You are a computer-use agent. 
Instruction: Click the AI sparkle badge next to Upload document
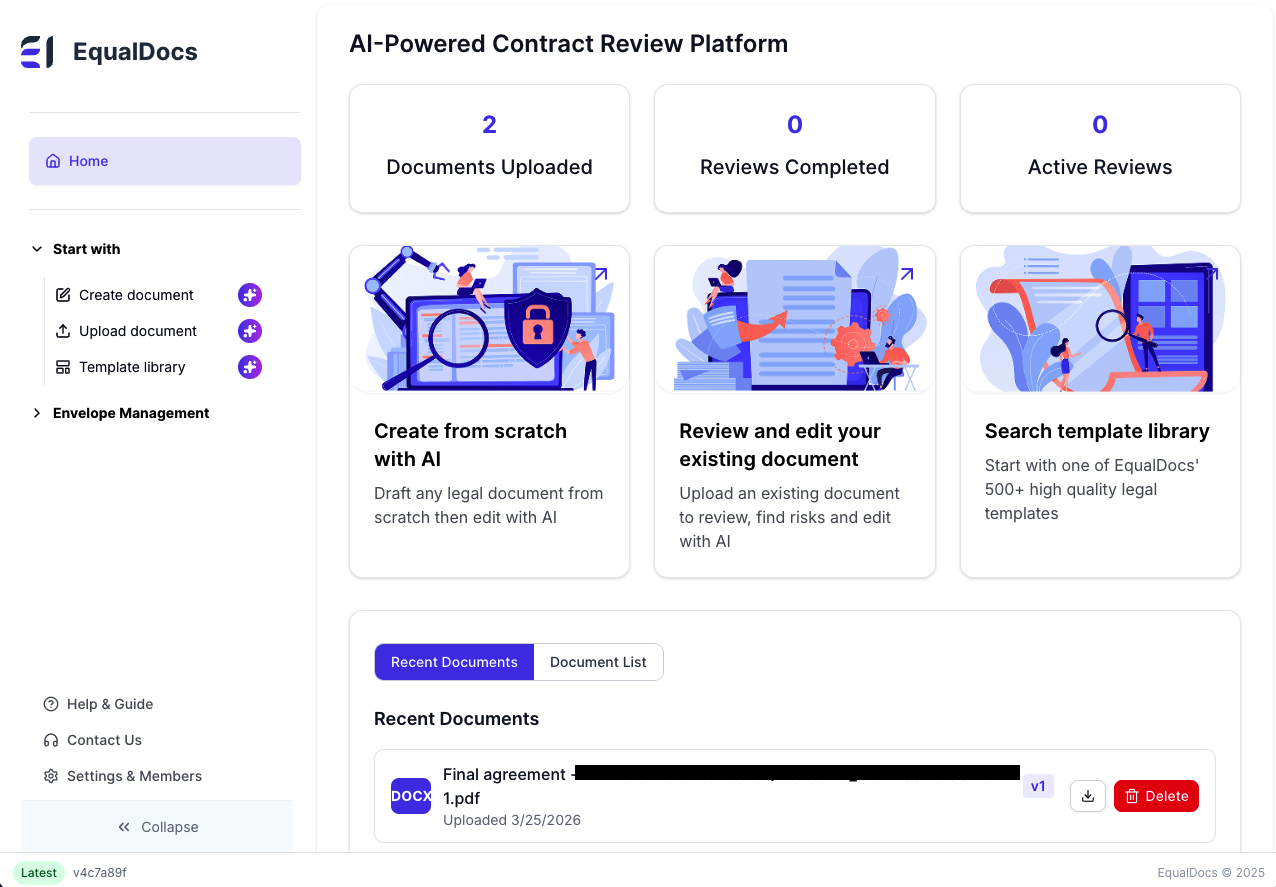[x=249, y=331]
